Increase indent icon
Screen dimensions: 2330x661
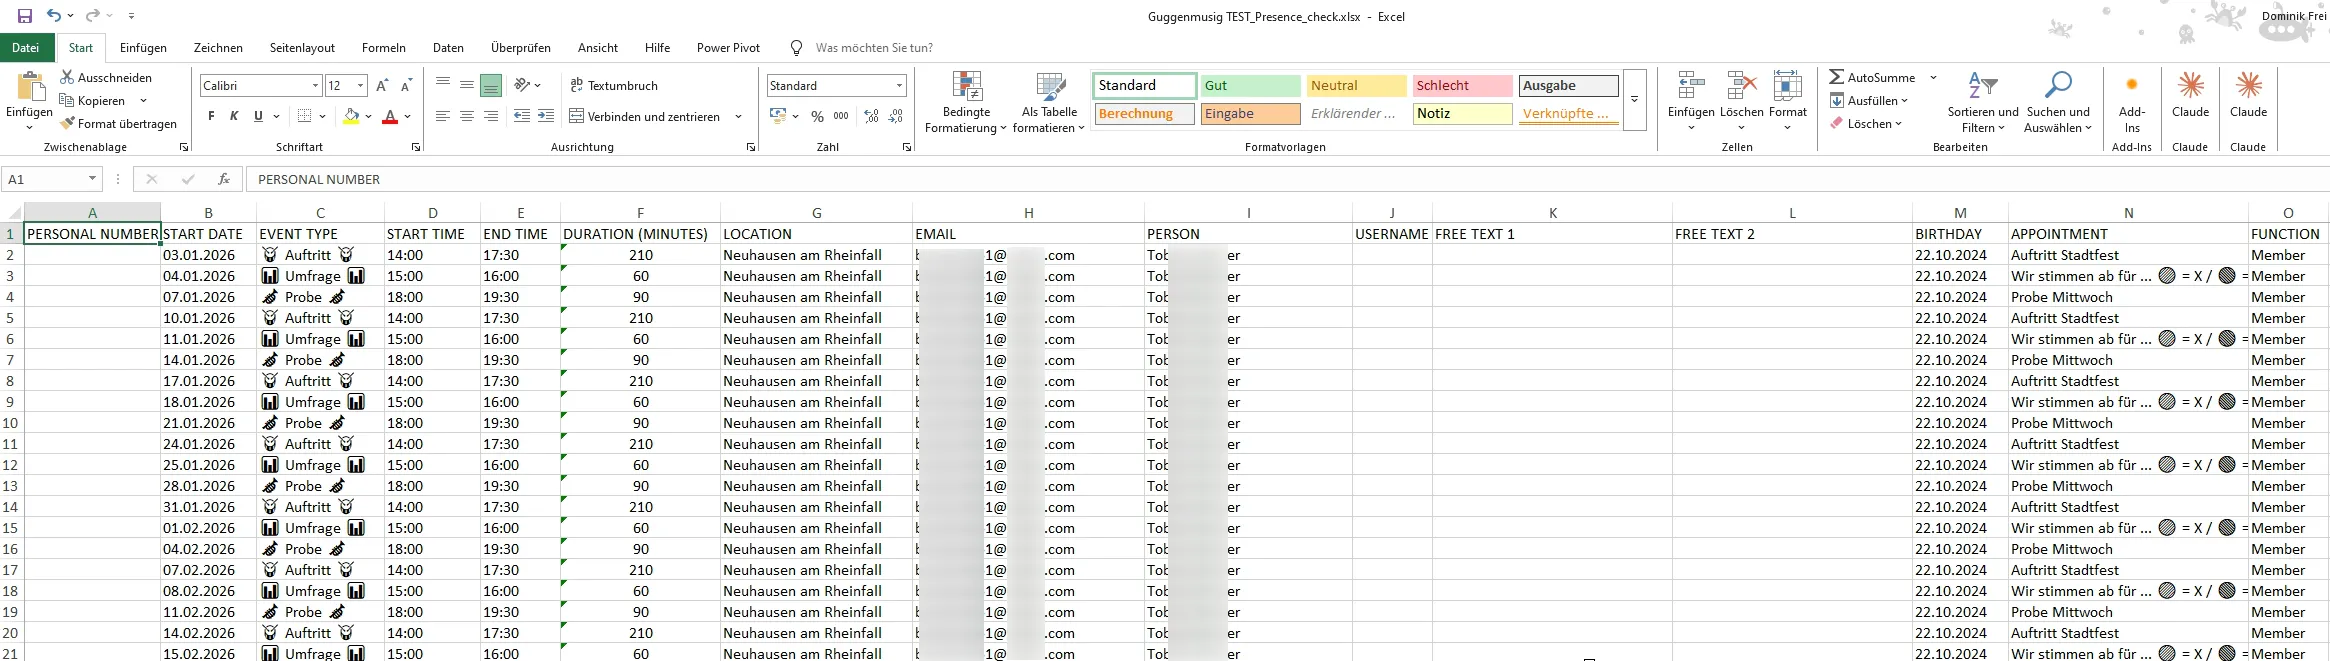coord(546,116)
